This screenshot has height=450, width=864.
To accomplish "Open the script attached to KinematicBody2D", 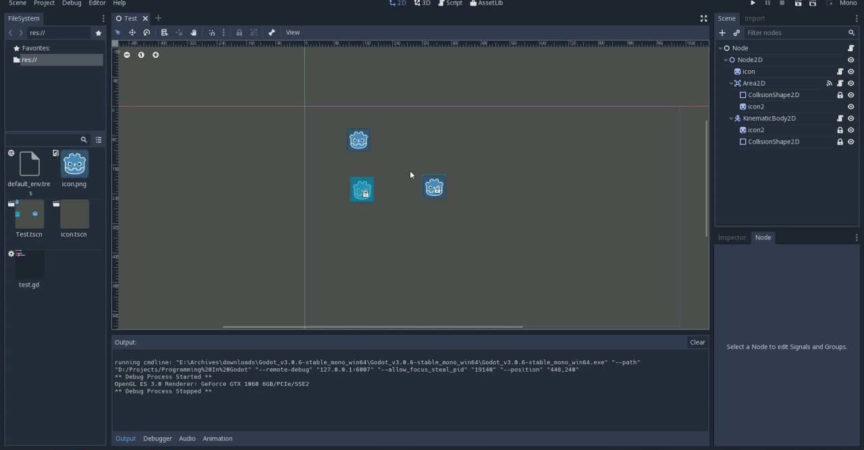I will coord(840,118).
